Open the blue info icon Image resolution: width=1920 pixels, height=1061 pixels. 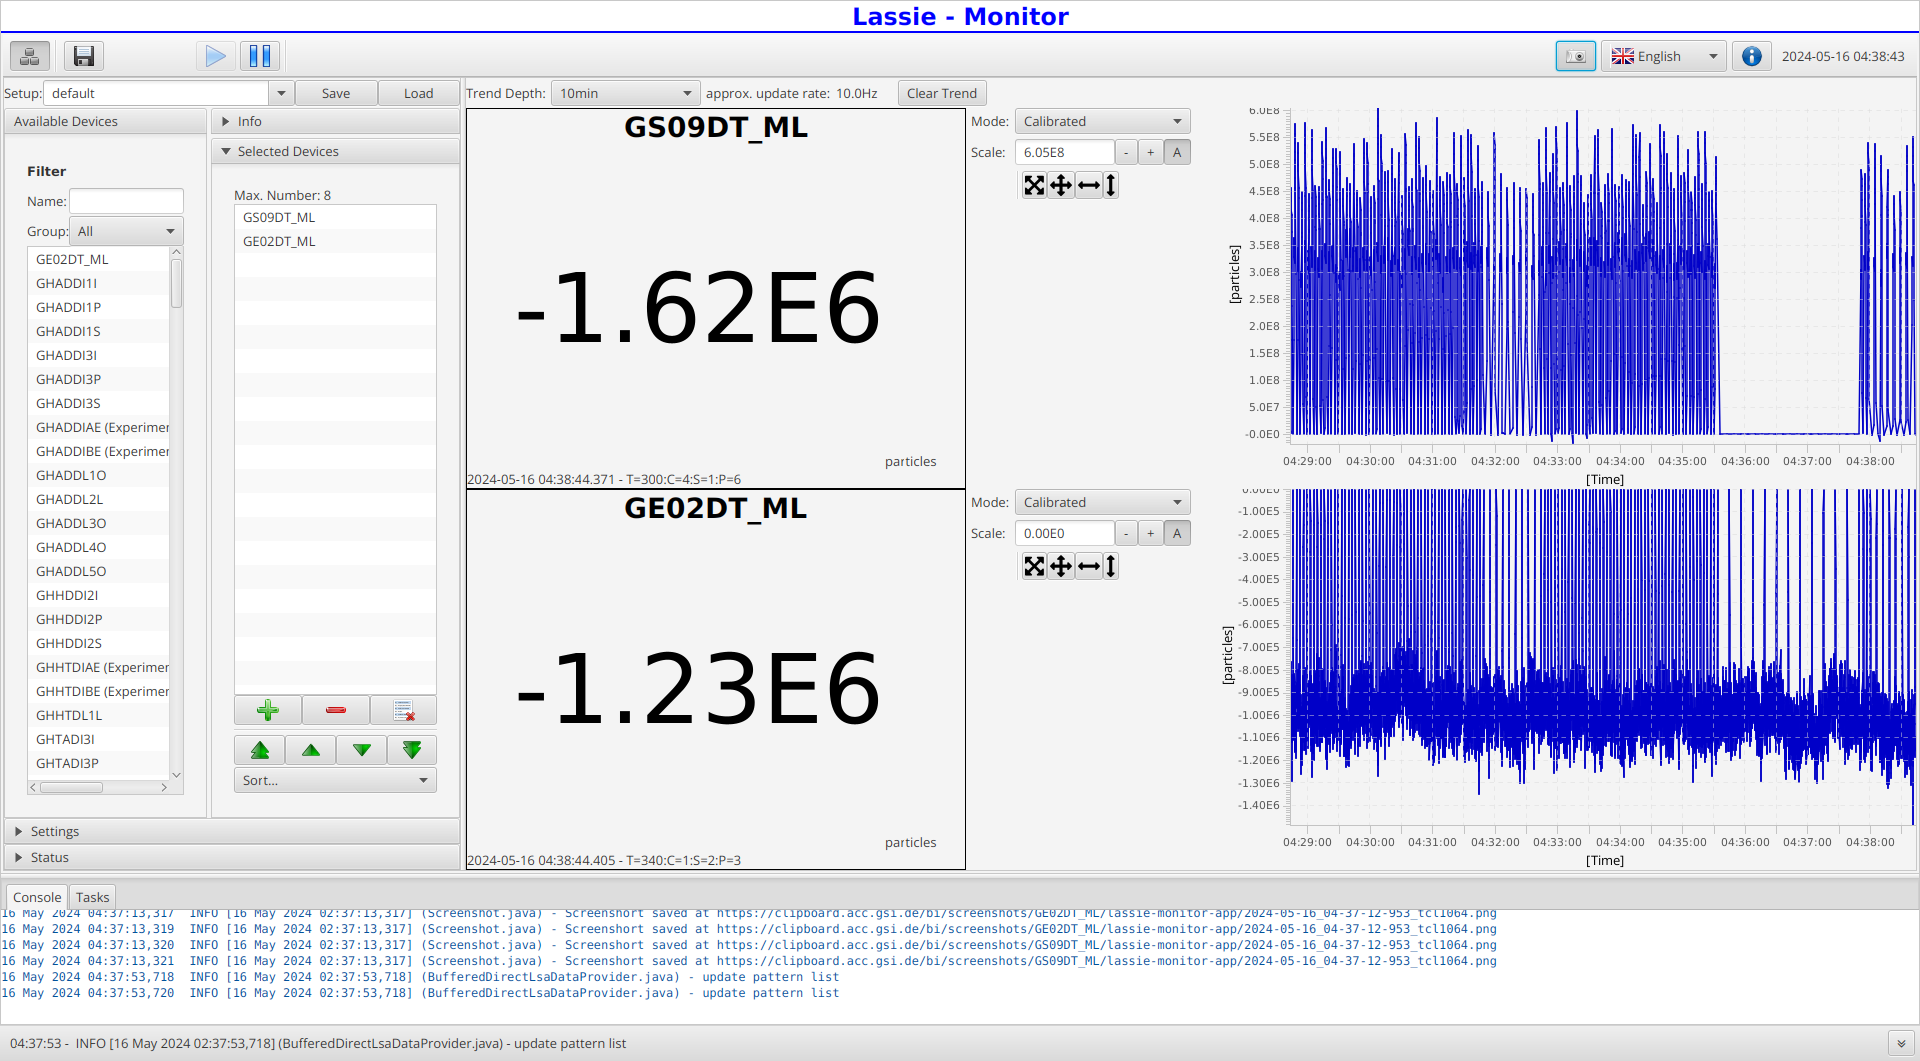[1751, 56]
